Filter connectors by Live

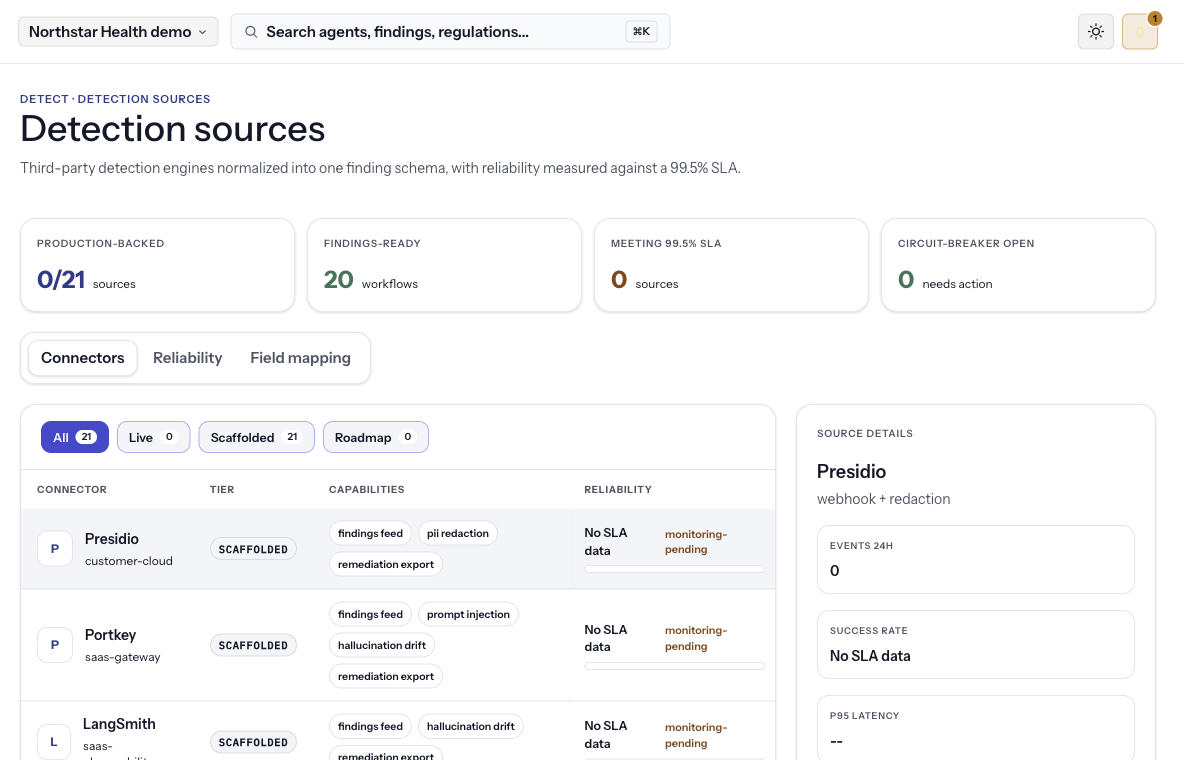coord(153,437)
